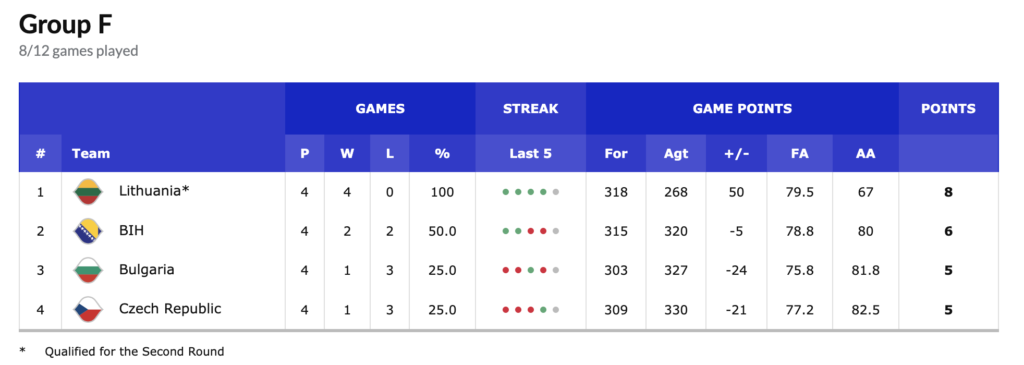
Task: Click the Lithuania flag icon
Action: pos(87,192)
